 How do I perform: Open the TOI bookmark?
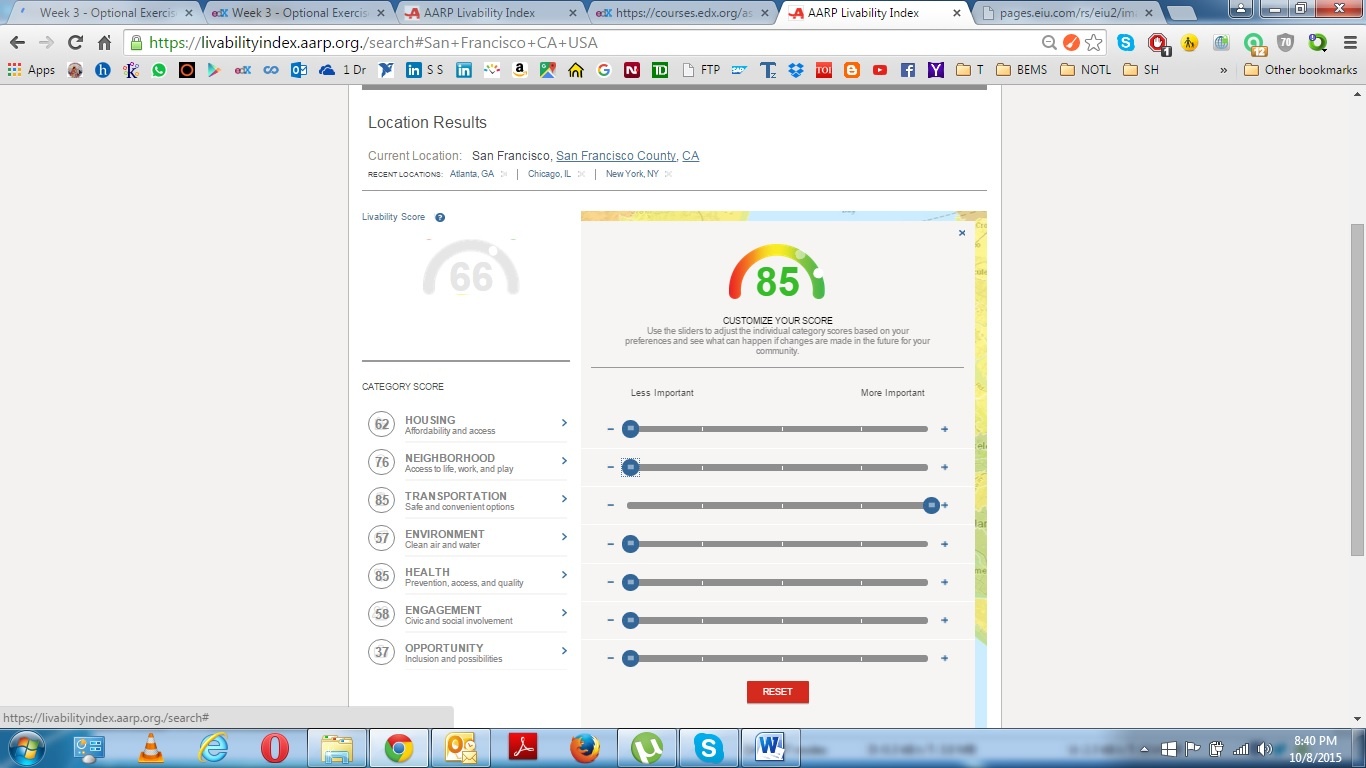[824, 70]
